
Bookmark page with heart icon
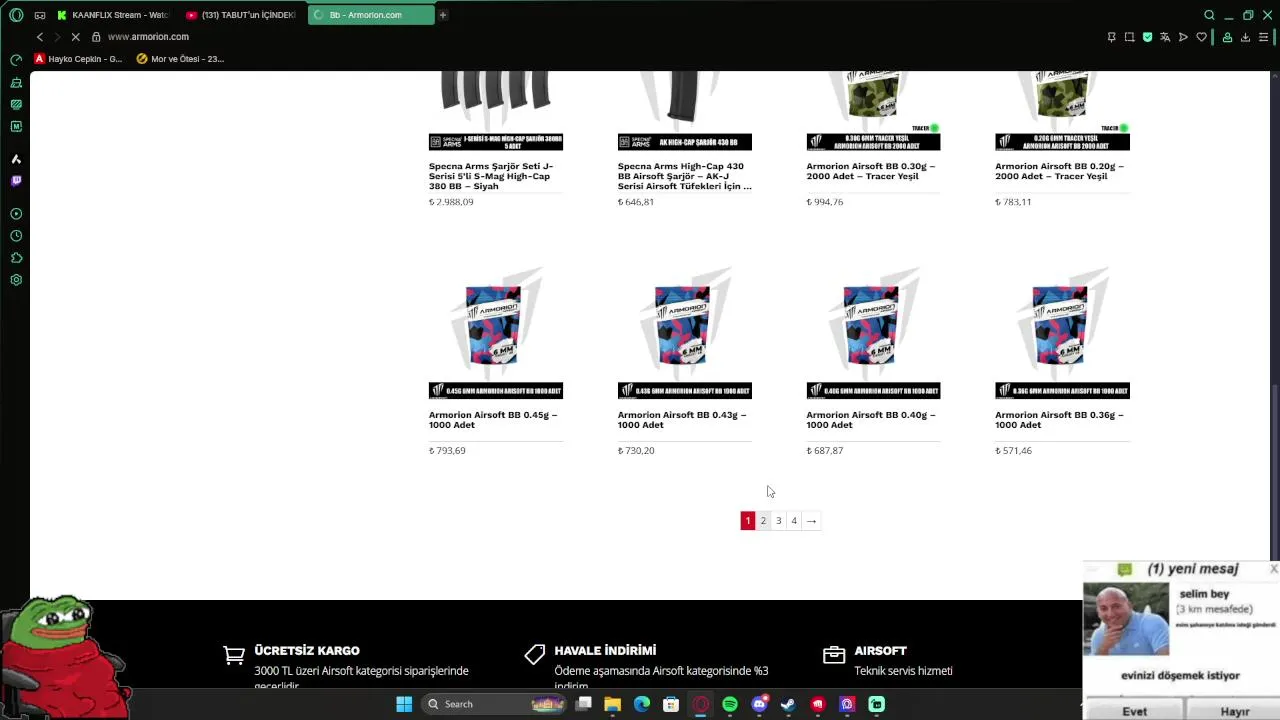tap(1201, 37)
